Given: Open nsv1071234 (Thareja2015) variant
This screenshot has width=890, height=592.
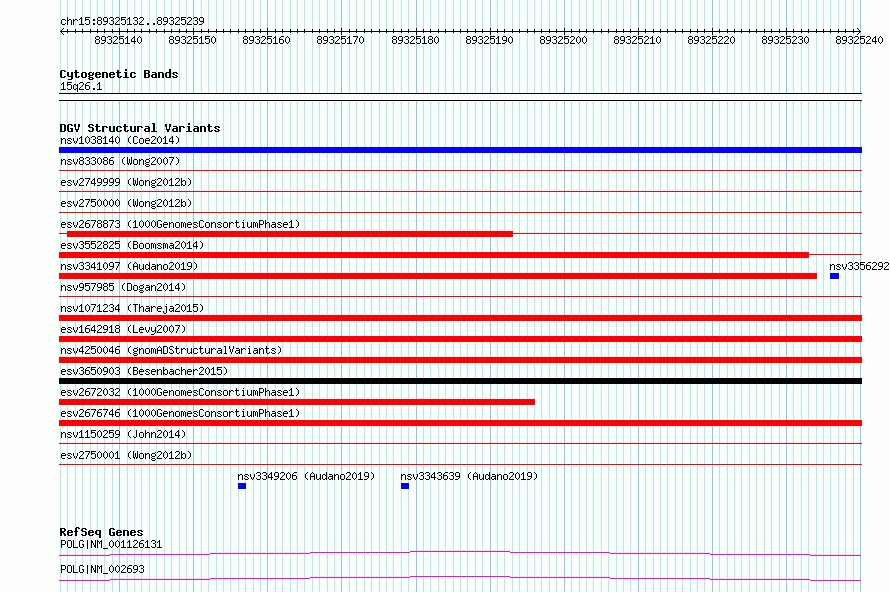Looking at the screenshot, I should pyautogui.click(x=132, y=308).
